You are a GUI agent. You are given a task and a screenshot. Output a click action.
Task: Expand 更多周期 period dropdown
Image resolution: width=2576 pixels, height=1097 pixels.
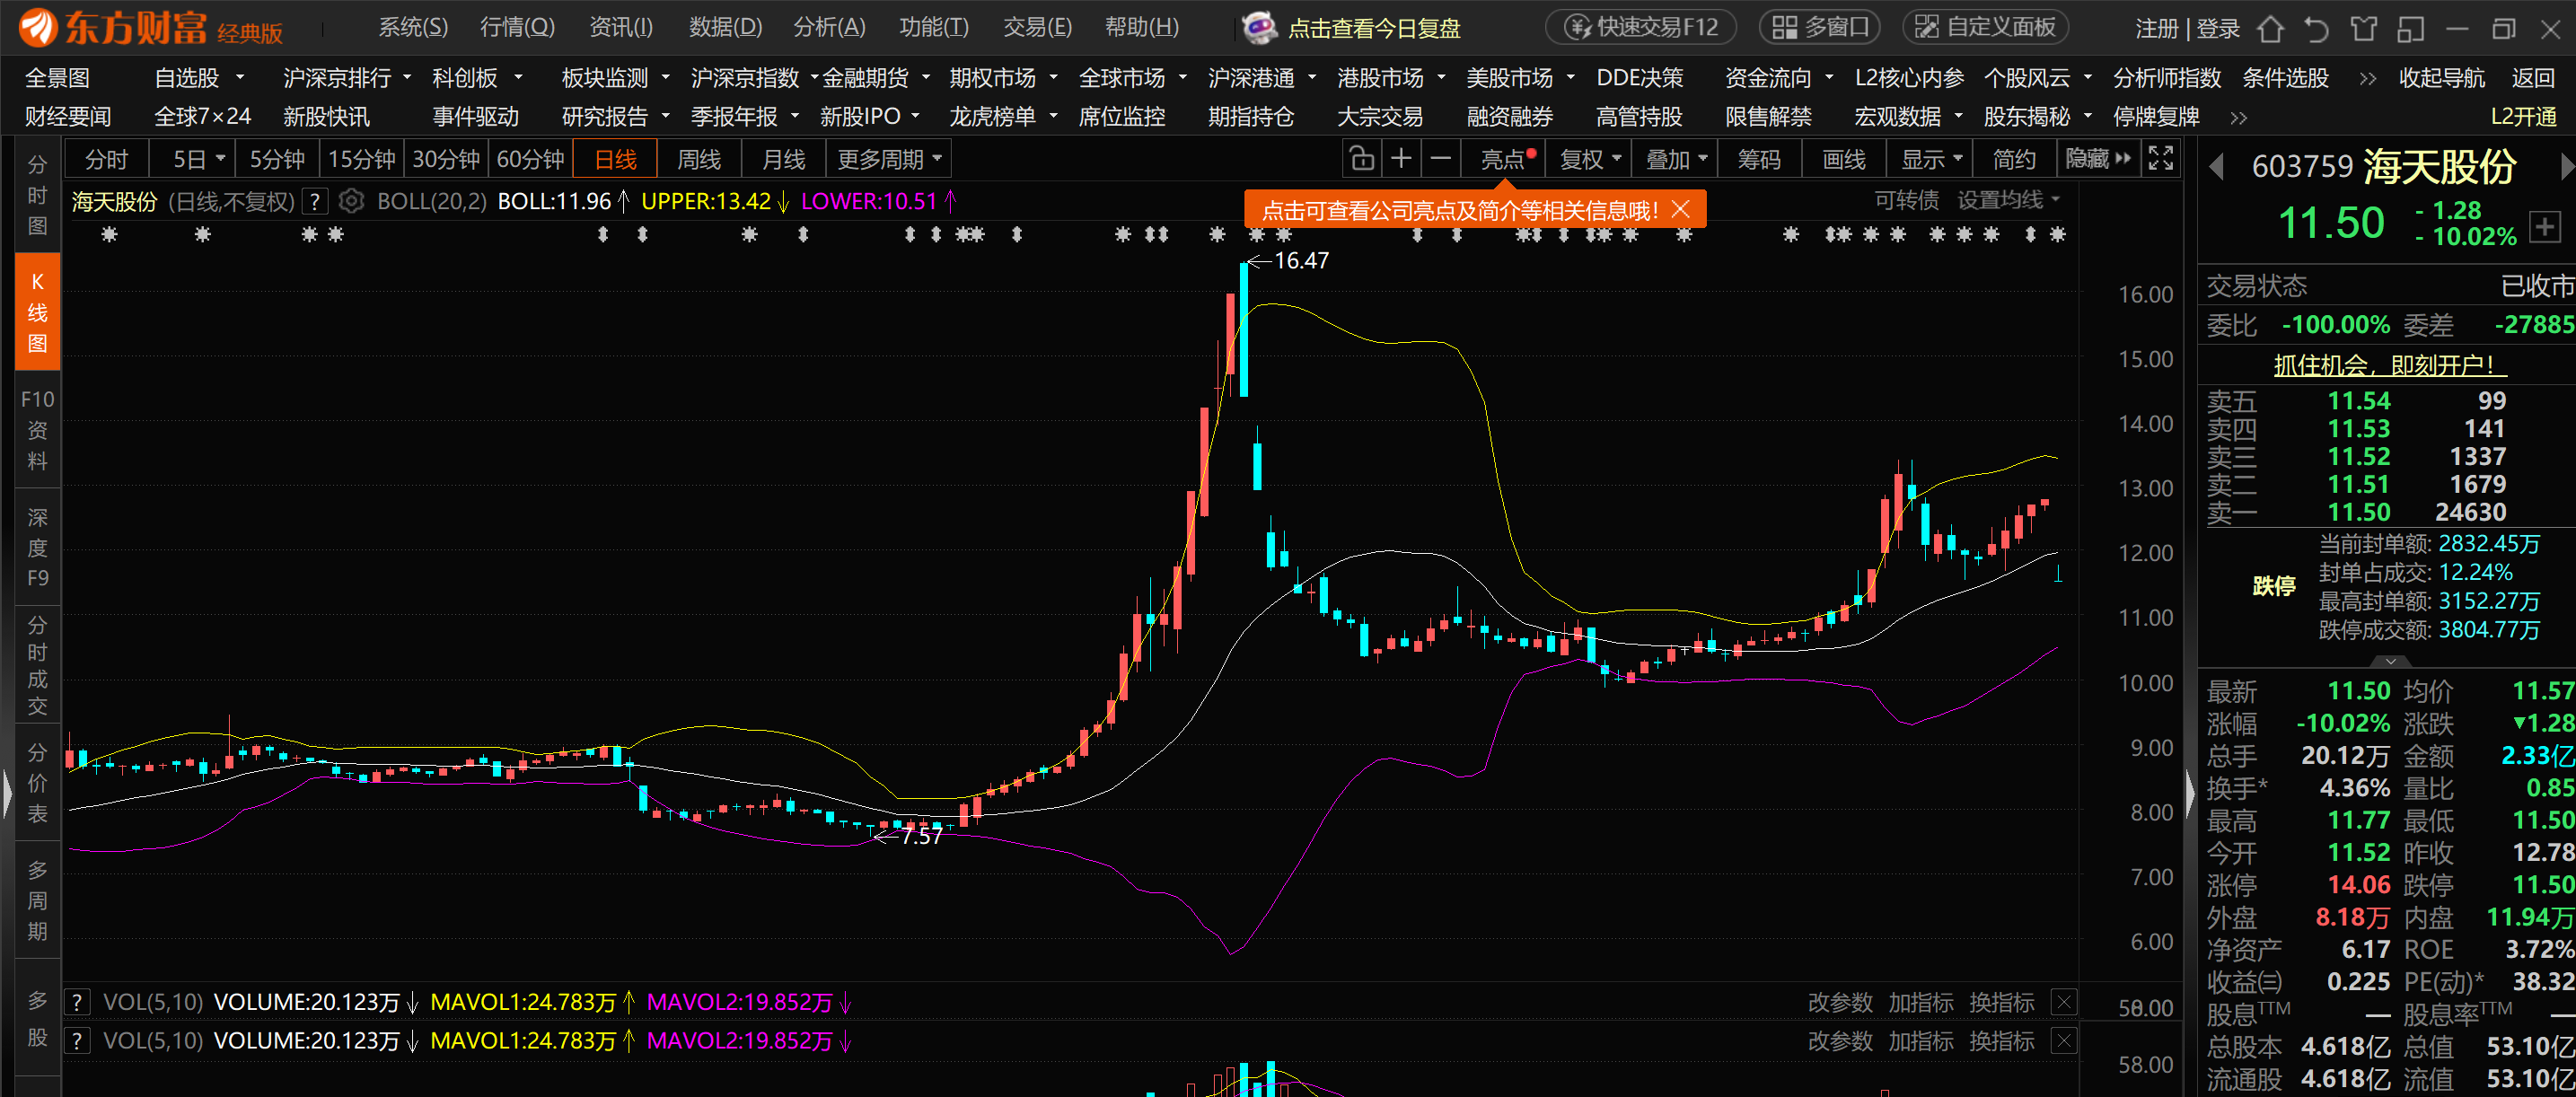[889, 159]
